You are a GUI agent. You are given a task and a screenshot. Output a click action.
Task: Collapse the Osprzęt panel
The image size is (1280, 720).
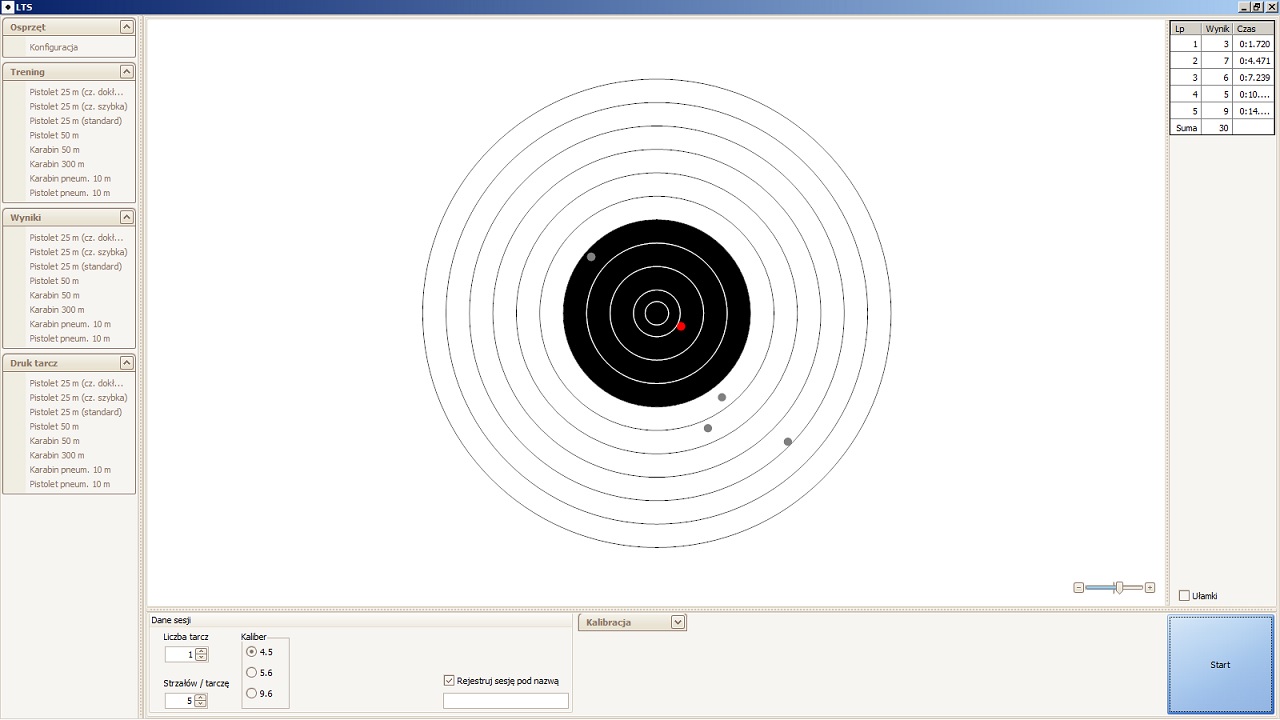[x=126, y=27]
